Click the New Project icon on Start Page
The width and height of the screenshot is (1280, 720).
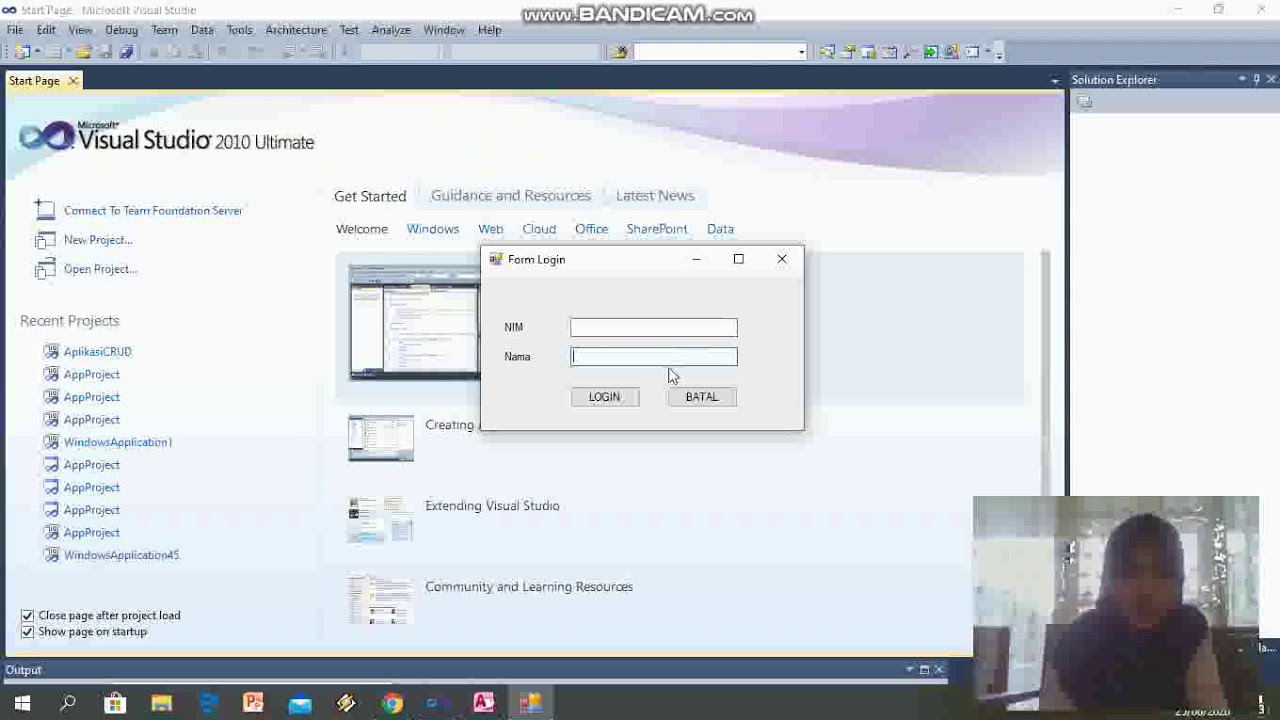(x=44, y=240)
